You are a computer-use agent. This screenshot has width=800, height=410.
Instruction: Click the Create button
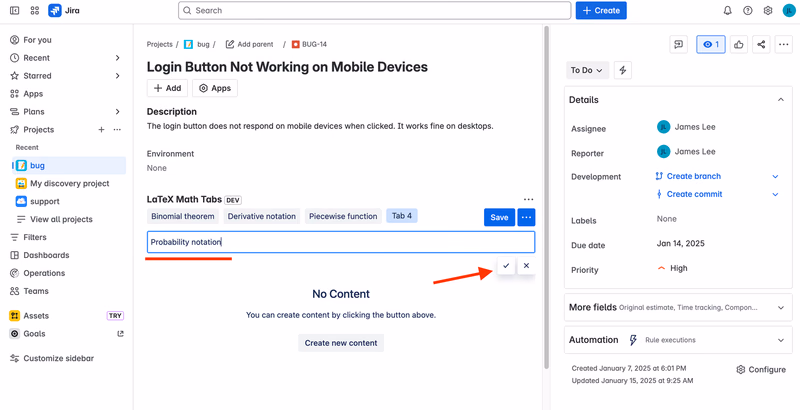pyautogui.click(x=601, y=10)
